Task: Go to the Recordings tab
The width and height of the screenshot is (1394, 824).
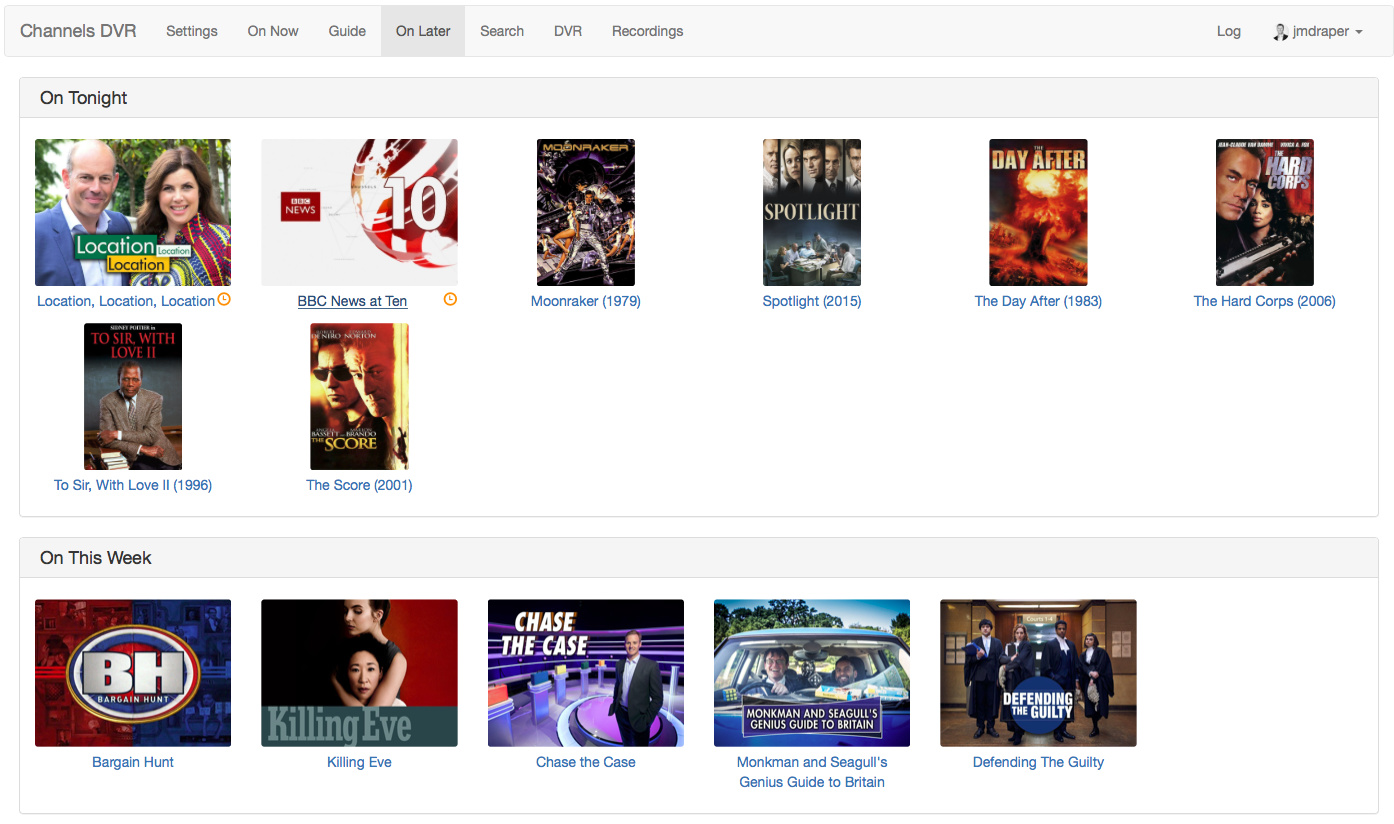Action: [x=647, y=31]
